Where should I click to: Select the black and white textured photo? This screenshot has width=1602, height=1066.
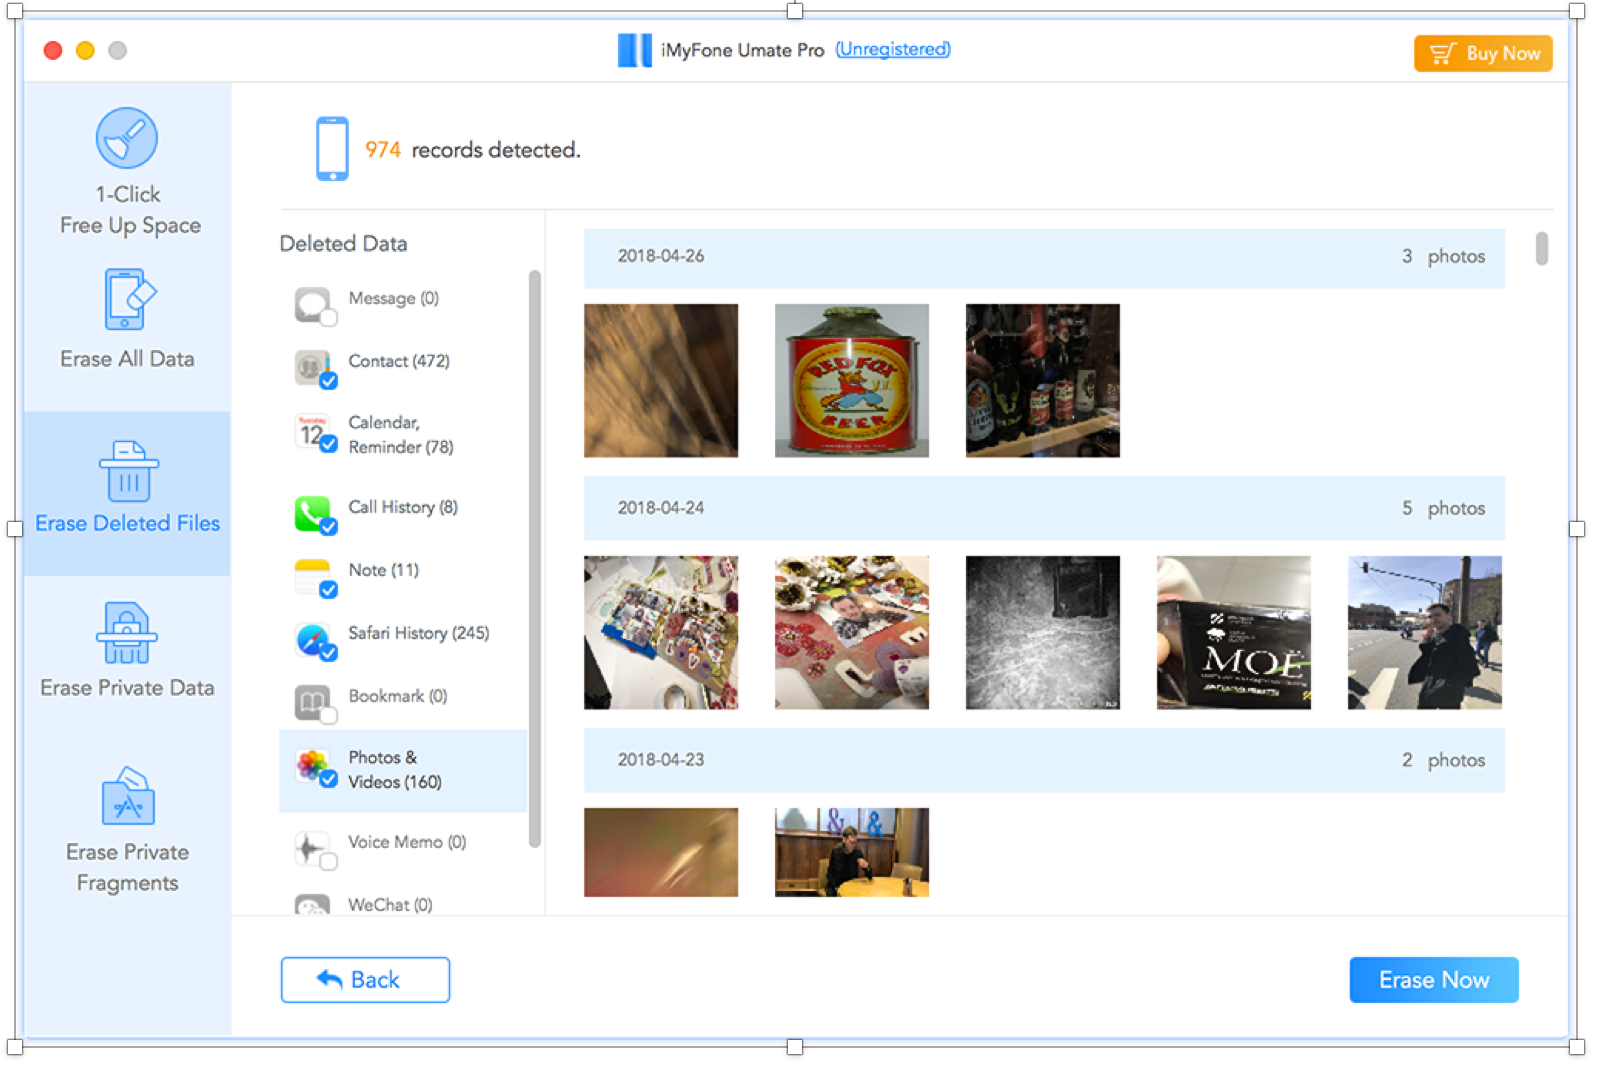coord(1043,633)
